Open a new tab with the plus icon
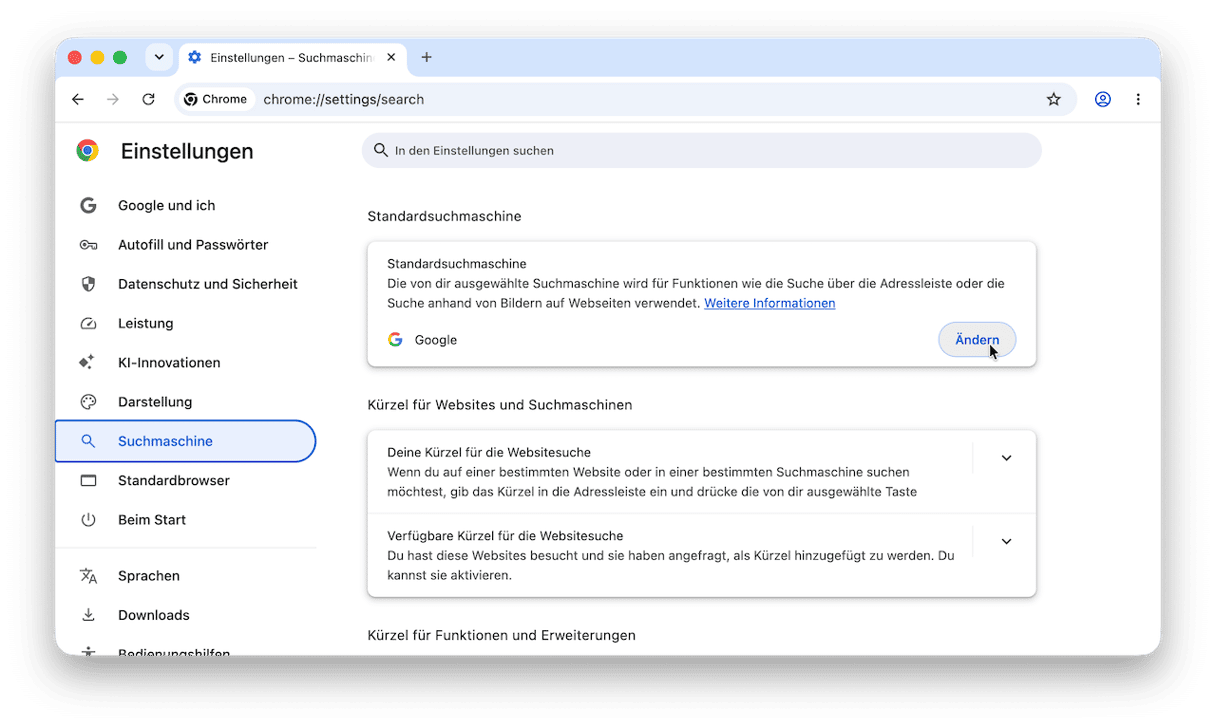The width and height of the screenshot is (1216, 728). pyautogui.click(x=426, y=57)
